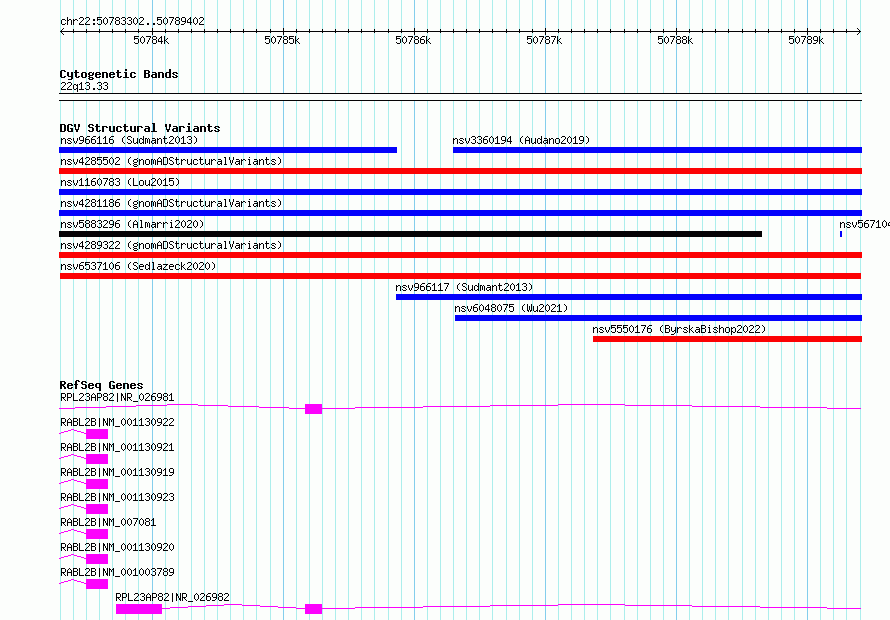This screenshot has height=620, width=890.
Task: Click the chr22:50783302..50789402 coordinate text
Action: pos(132,21)
